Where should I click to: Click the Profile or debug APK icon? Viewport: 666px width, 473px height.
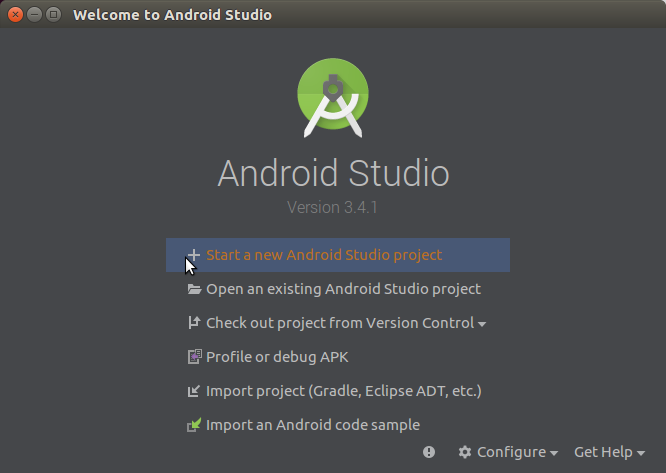194,357
